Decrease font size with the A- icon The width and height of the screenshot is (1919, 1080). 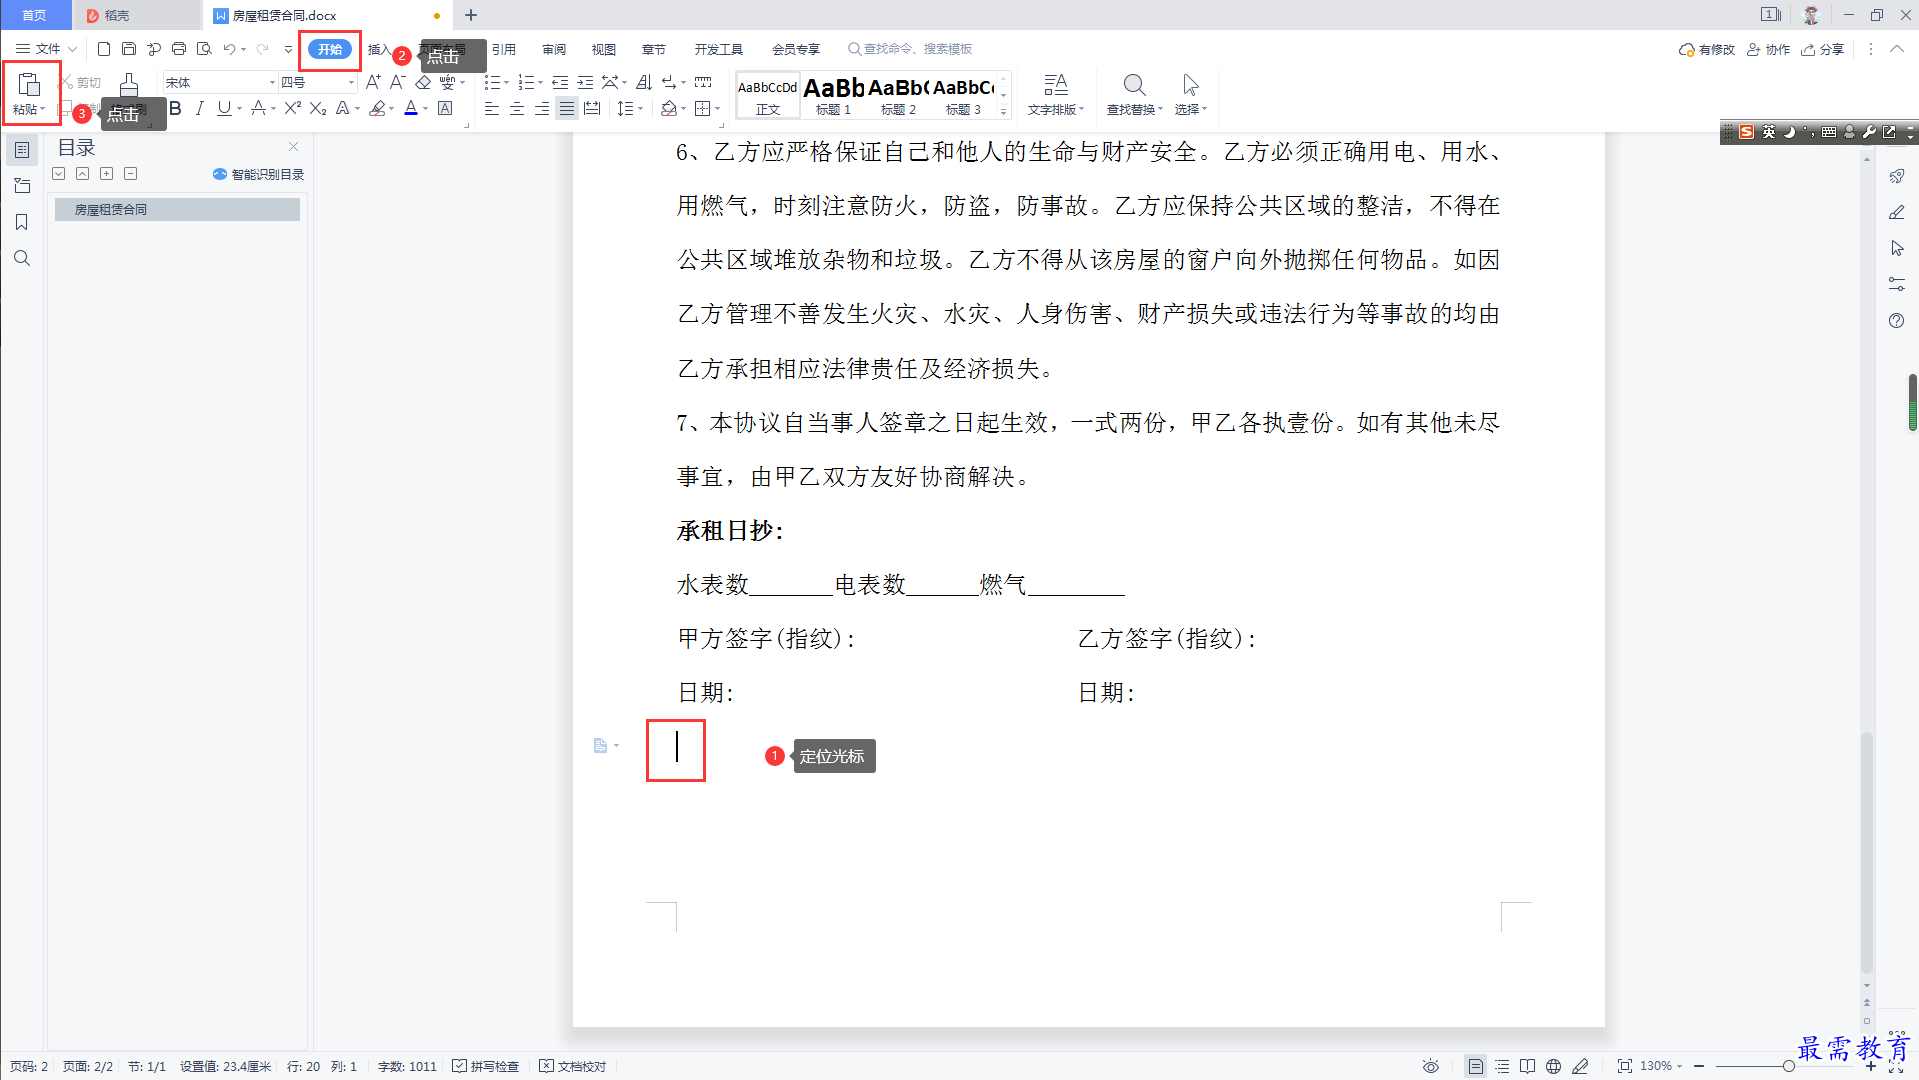(398, 82)
